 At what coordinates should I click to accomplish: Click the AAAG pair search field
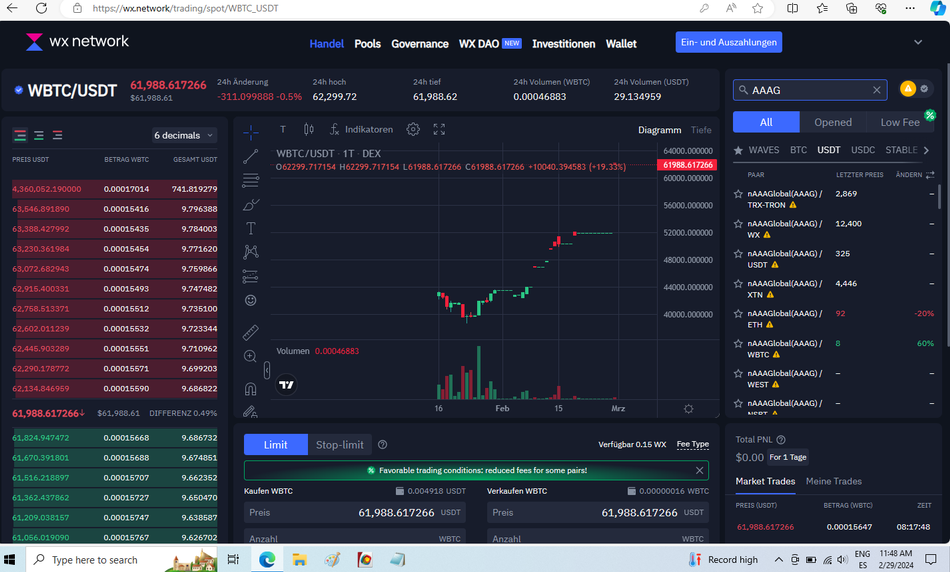point(809,90)
